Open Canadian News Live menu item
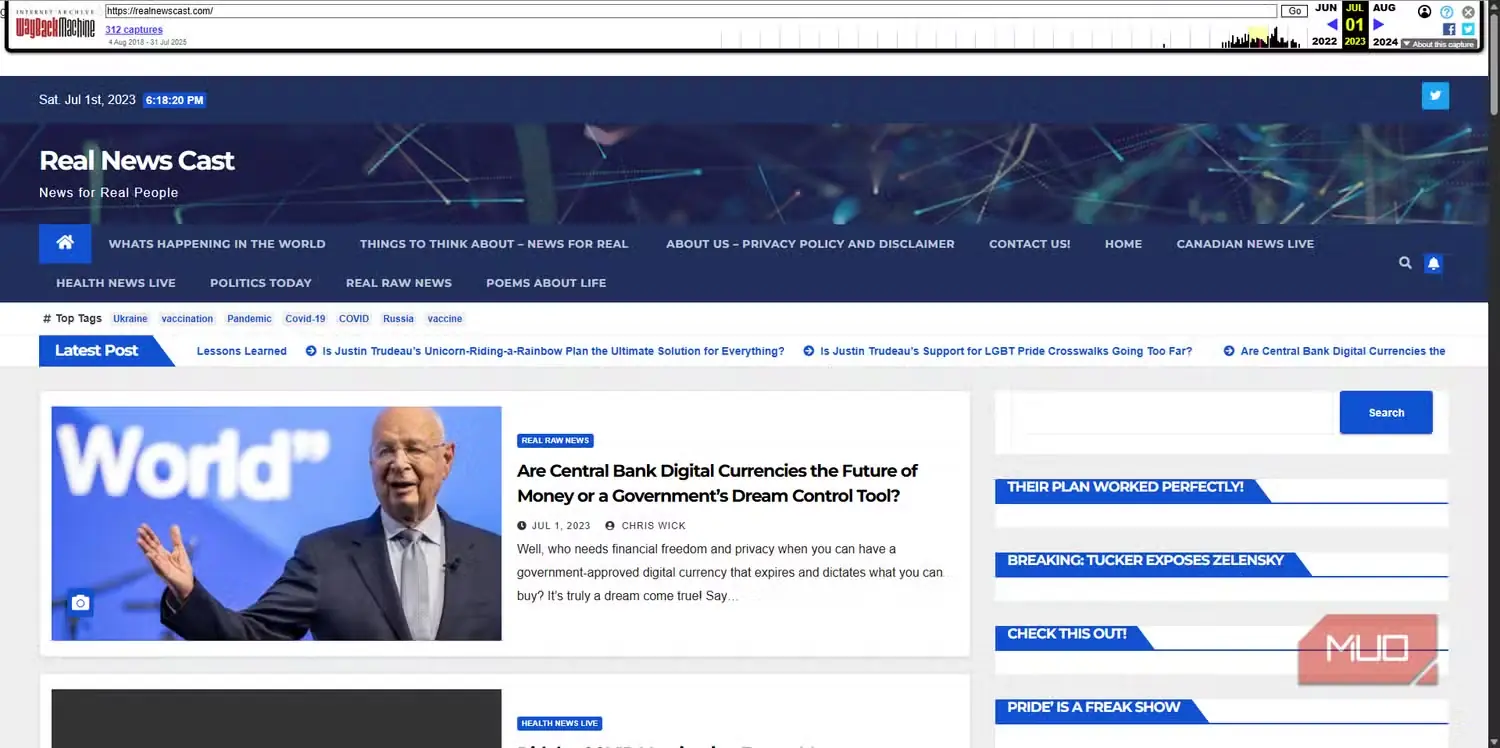This screenshot has width=1500, height=748. (1245, 244)
